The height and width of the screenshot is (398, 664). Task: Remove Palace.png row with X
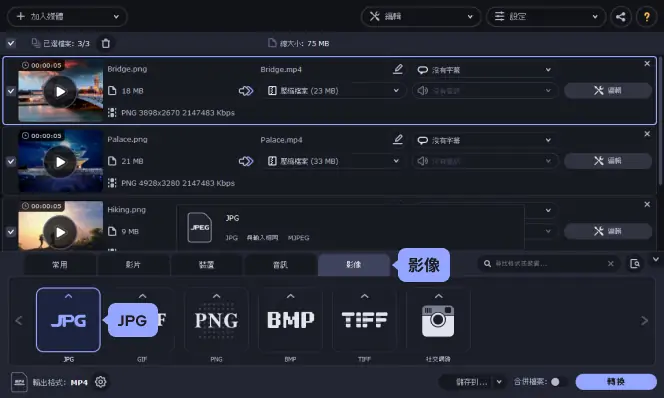pos(647,134)
